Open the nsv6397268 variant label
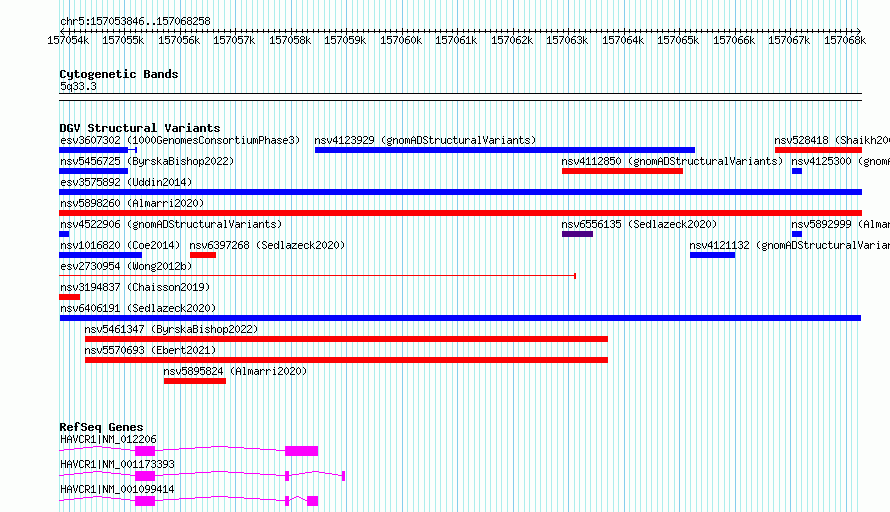 (x=267, y=245)
